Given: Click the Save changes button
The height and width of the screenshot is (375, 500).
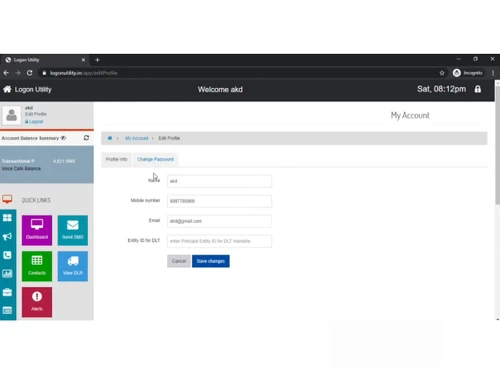Looking at the screenshot, I should [211, 261].
